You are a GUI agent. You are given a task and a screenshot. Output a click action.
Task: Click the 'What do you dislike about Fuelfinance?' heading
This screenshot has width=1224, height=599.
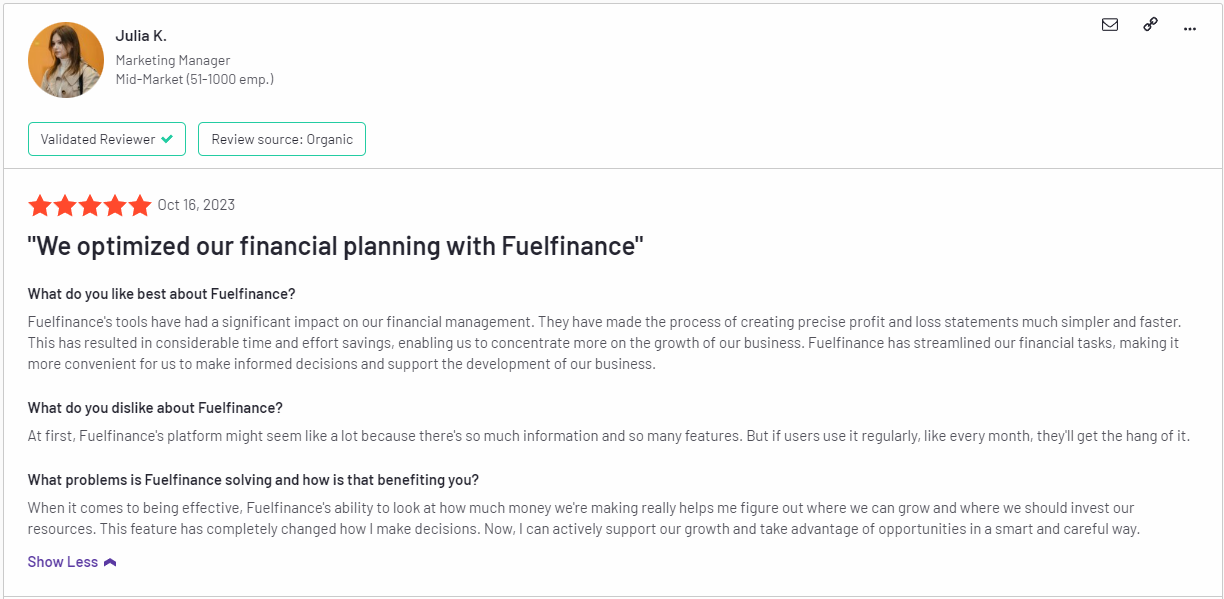(x=155, y=408)
